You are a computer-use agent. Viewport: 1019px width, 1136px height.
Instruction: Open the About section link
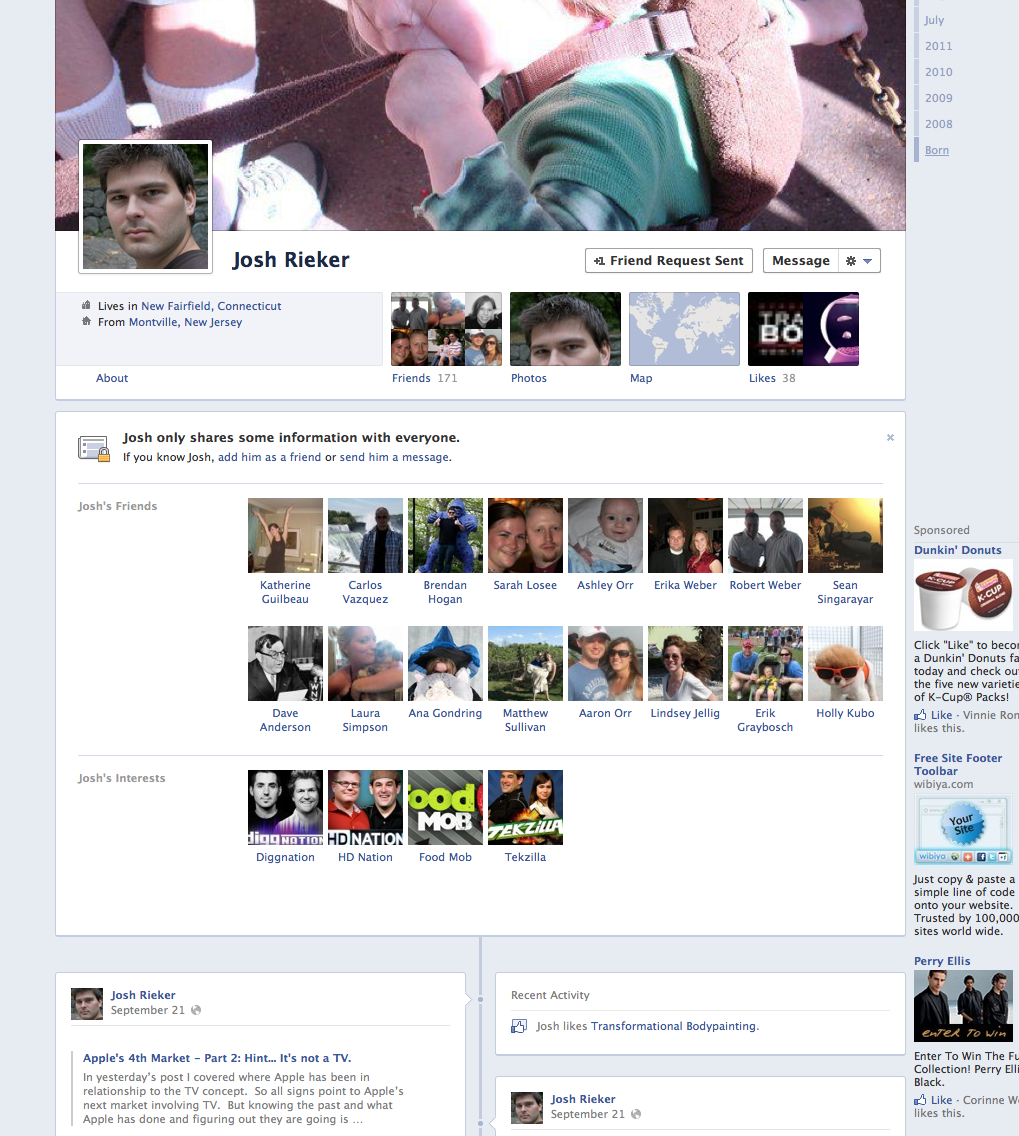click(x=112, y=378)
